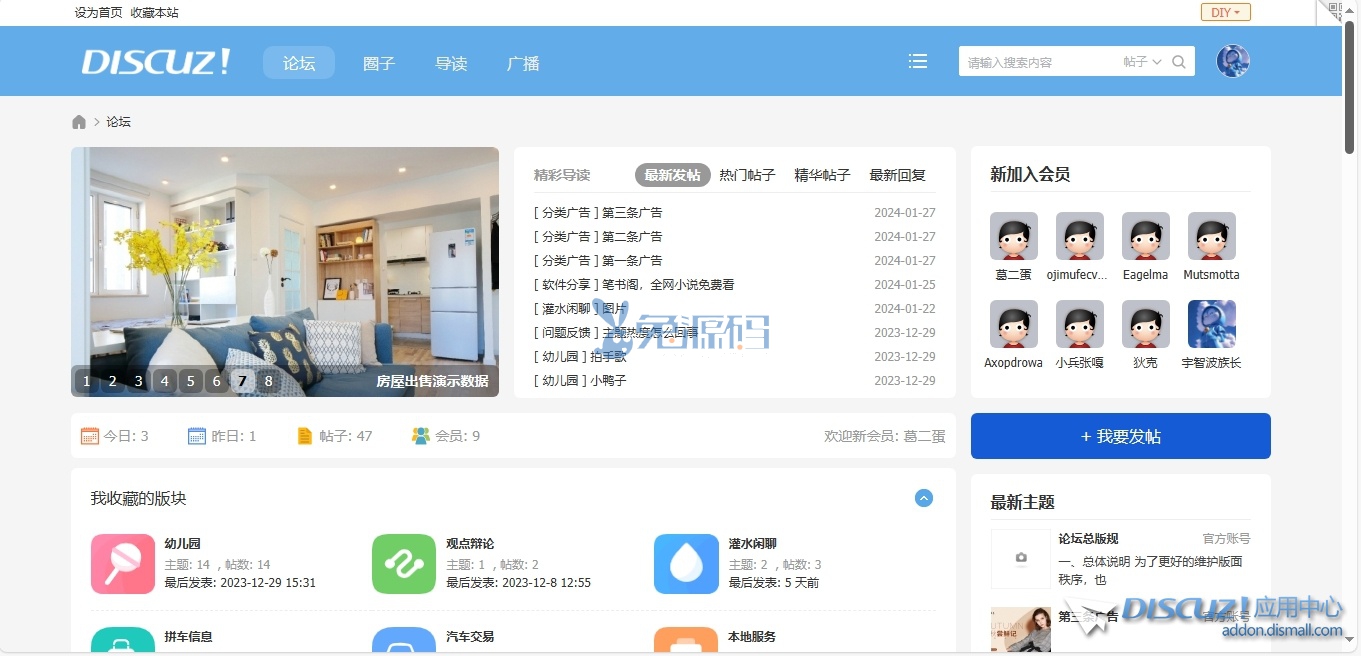
Task: Go to the 圈子 navigation item
Action: [379, 63]
